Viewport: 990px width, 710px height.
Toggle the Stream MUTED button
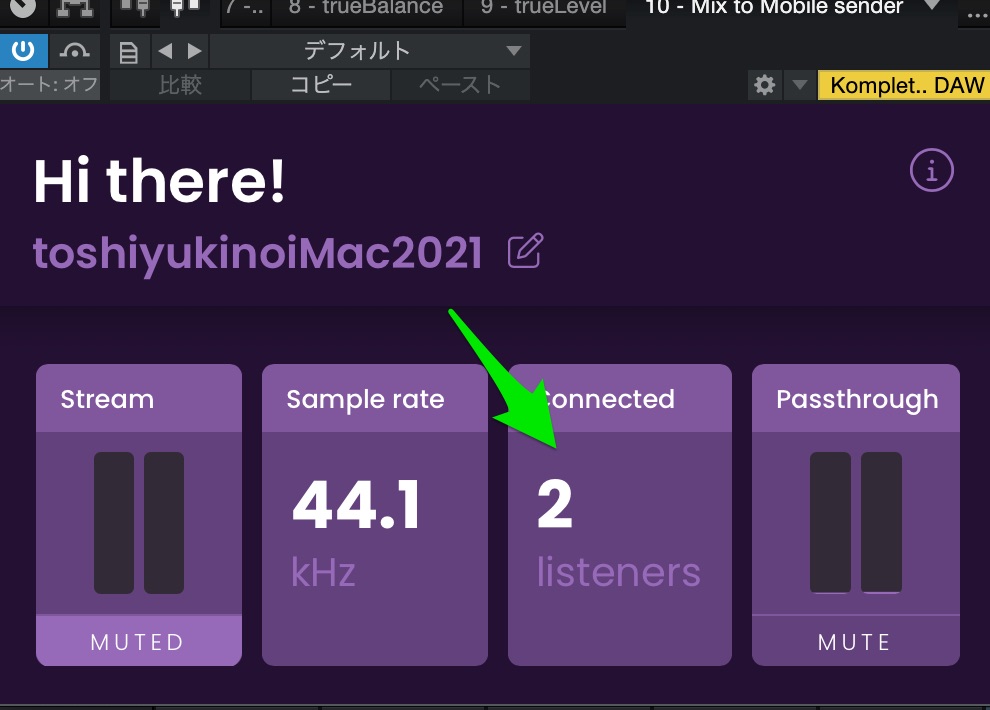click(x=138, y=641)
